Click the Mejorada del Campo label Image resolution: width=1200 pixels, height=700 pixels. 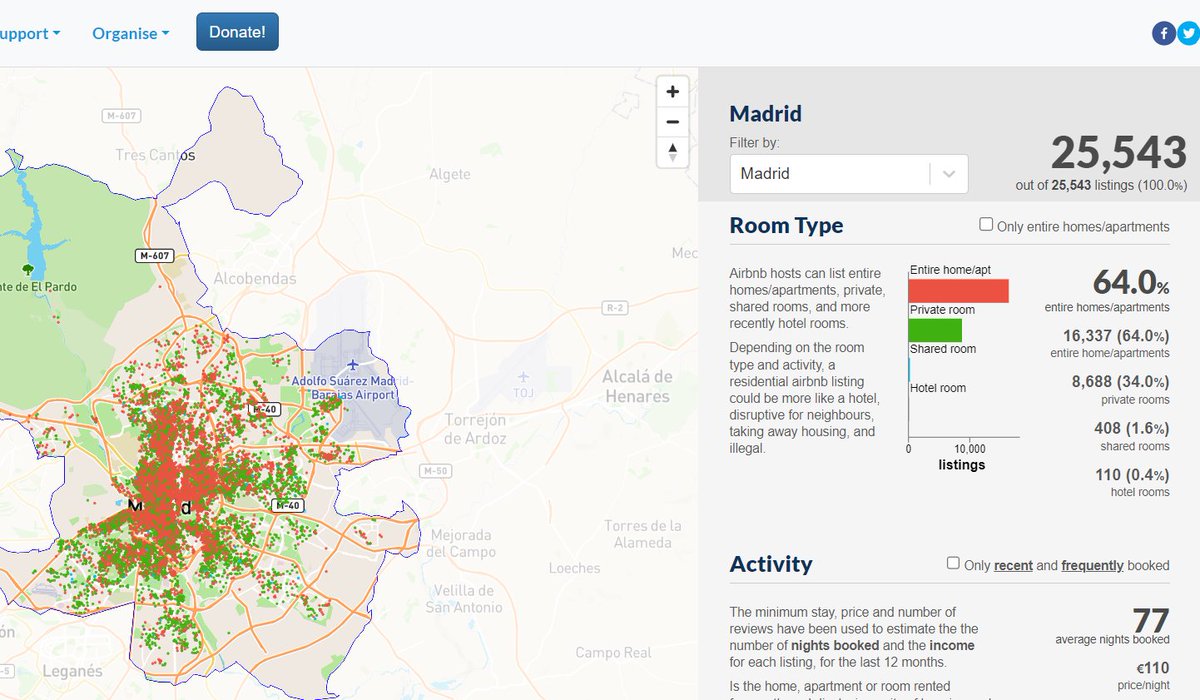coord(460,543)
